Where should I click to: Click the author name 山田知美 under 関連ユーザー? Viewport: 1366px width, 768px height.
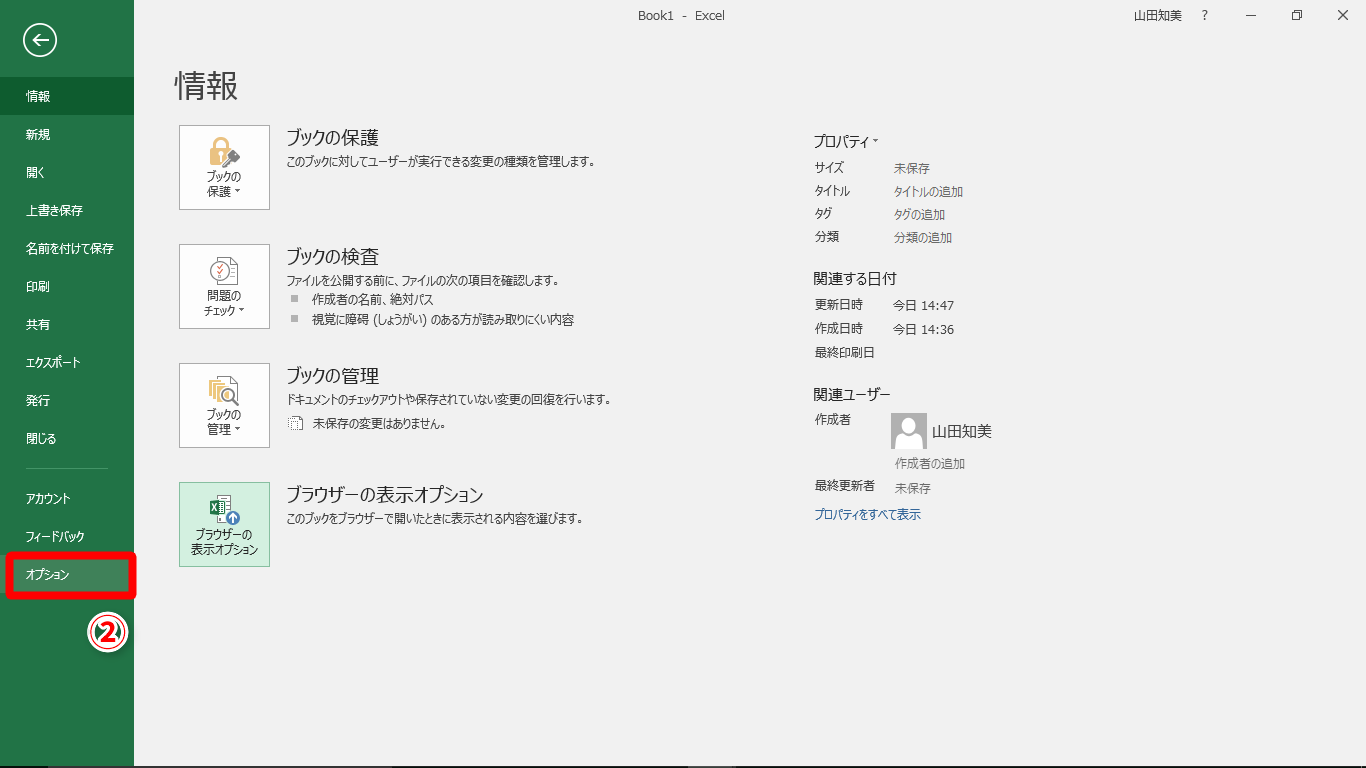(x=962, y=431)
